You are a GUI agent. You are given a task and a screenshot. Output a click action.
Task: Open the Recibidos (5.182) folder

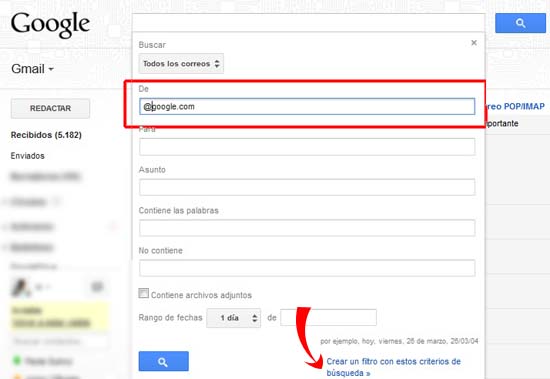point(46,135)
